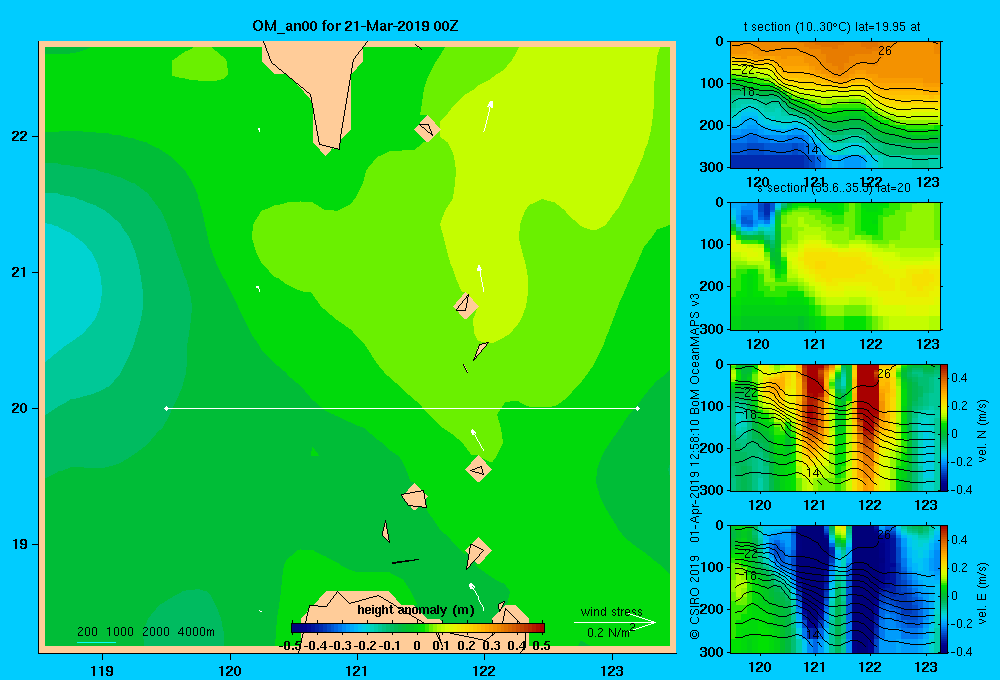Click the 100 depth label of t section
This screenshot has width=1000, height=680.
point(712,83)
